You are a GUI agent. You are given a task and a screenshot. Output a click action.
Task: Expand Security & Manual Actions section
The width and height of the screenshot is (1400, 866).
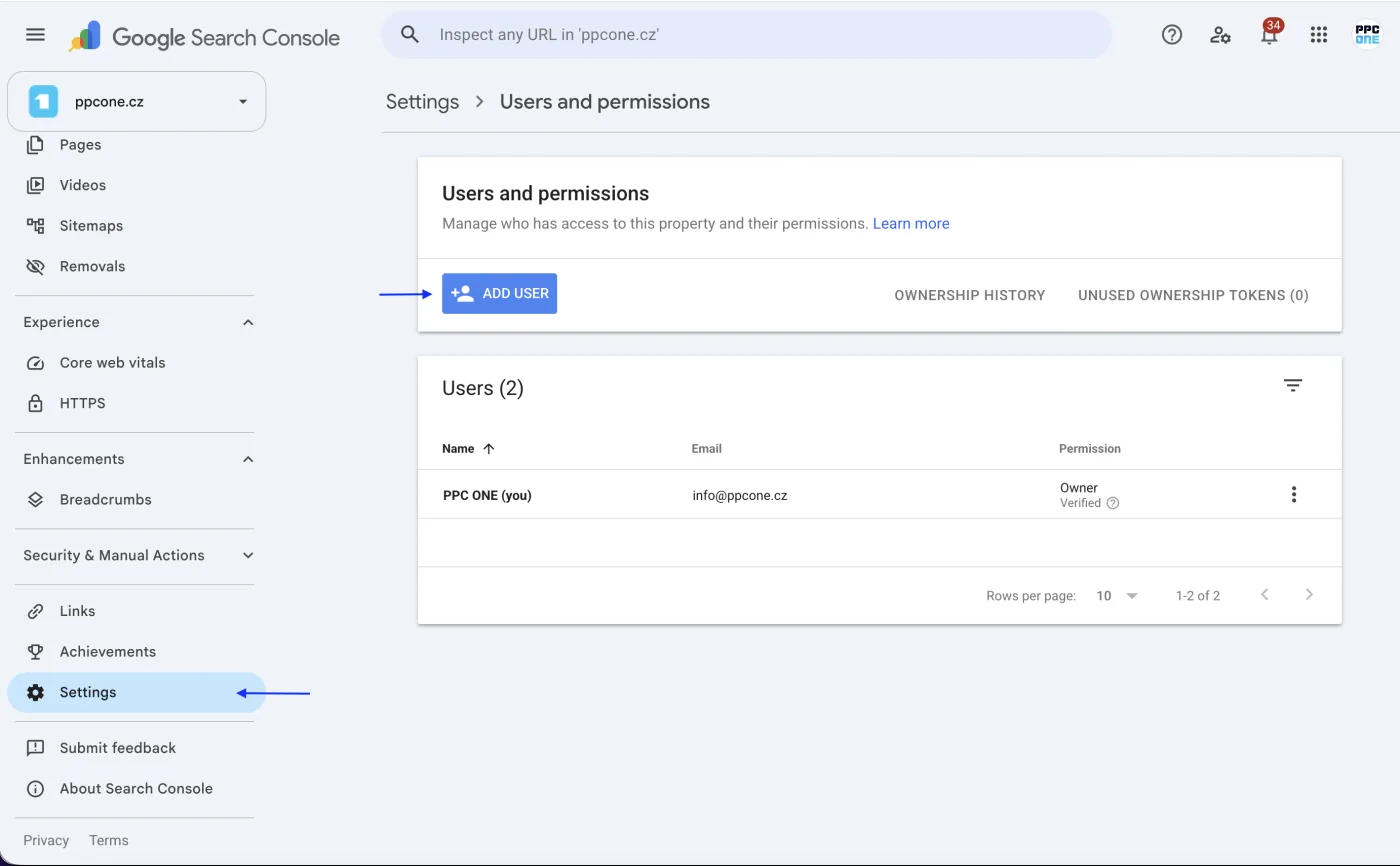pos(248,556)
